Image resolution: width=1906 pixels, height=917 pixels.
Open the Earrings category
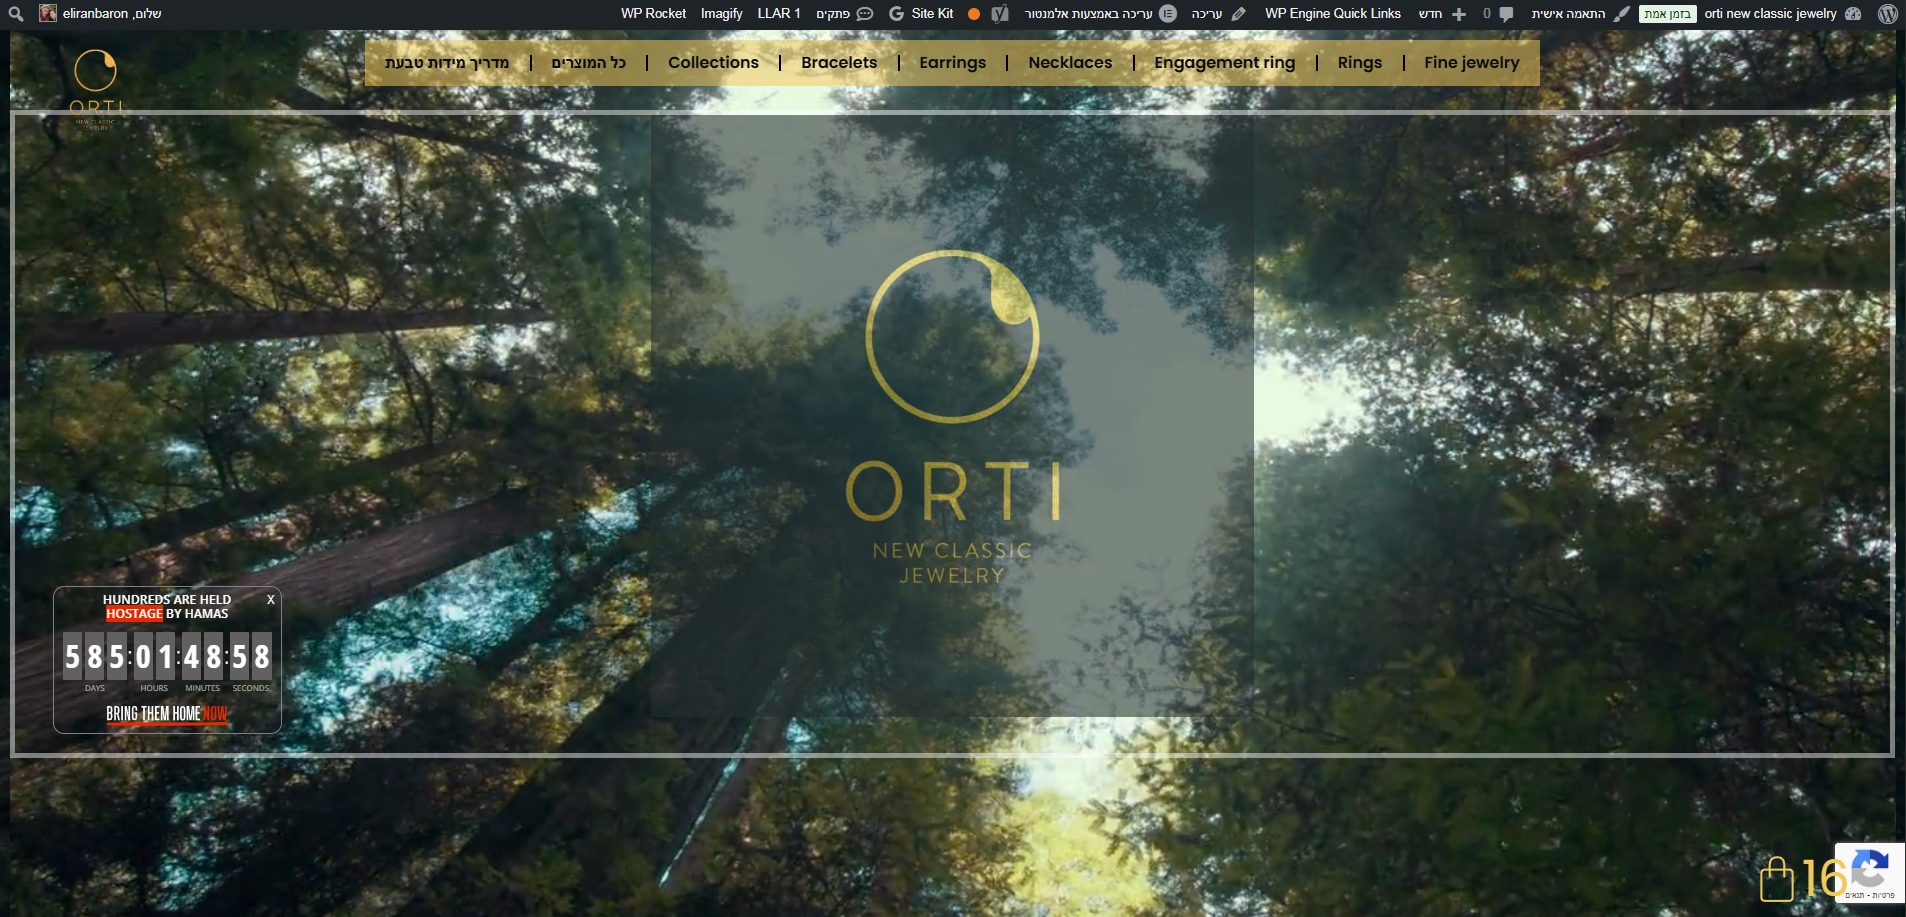tap(952, 62)
